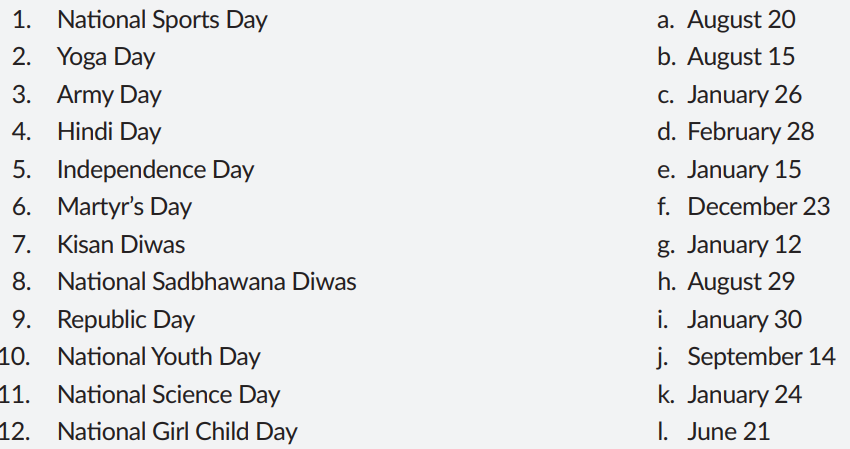Click Independence Day in left column
The height and width of the screenshot is (449, 850).
pyautogui.click(x=155, y=170)
